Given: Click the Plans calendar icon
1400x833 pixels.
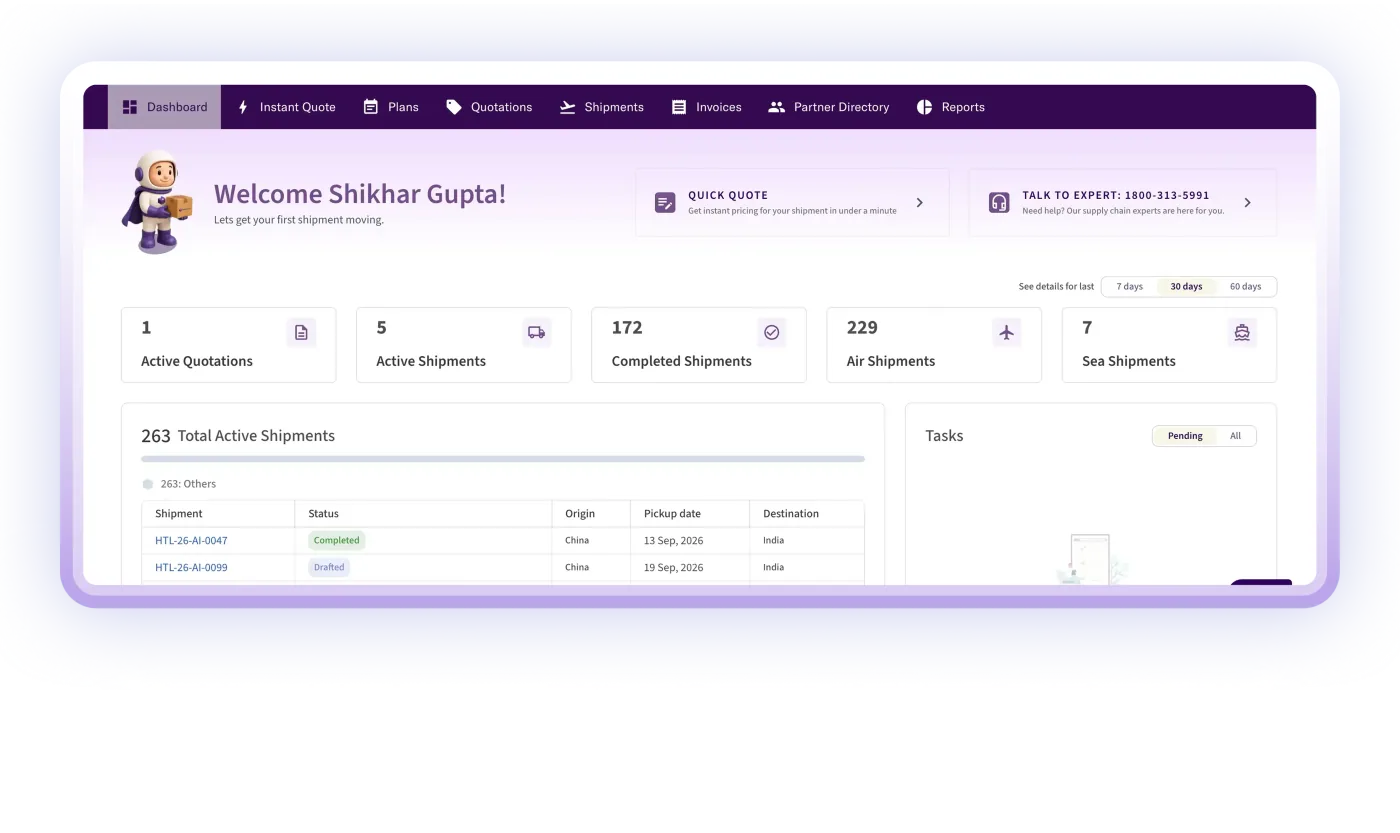Looking at the screenshot, I should click(371, 107).
